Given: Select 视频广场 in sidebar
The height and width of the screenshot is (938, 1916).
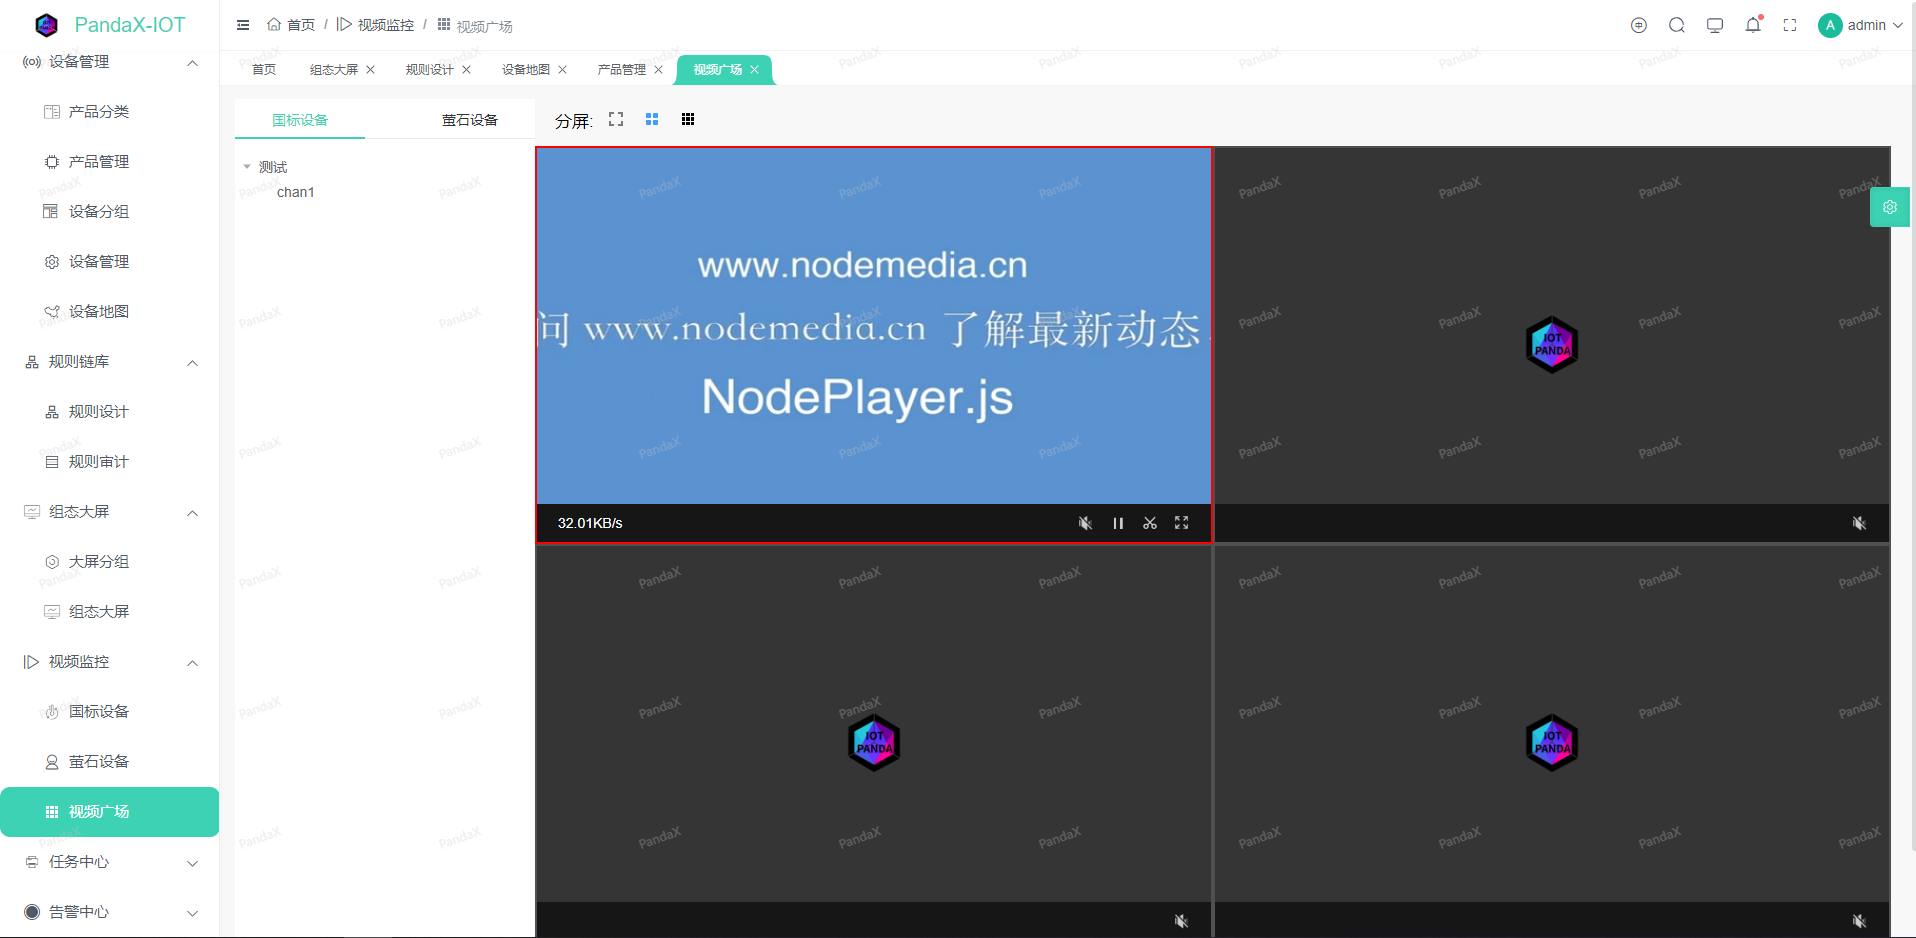Looking at the screenshot, I should click(x=110, y=812).
